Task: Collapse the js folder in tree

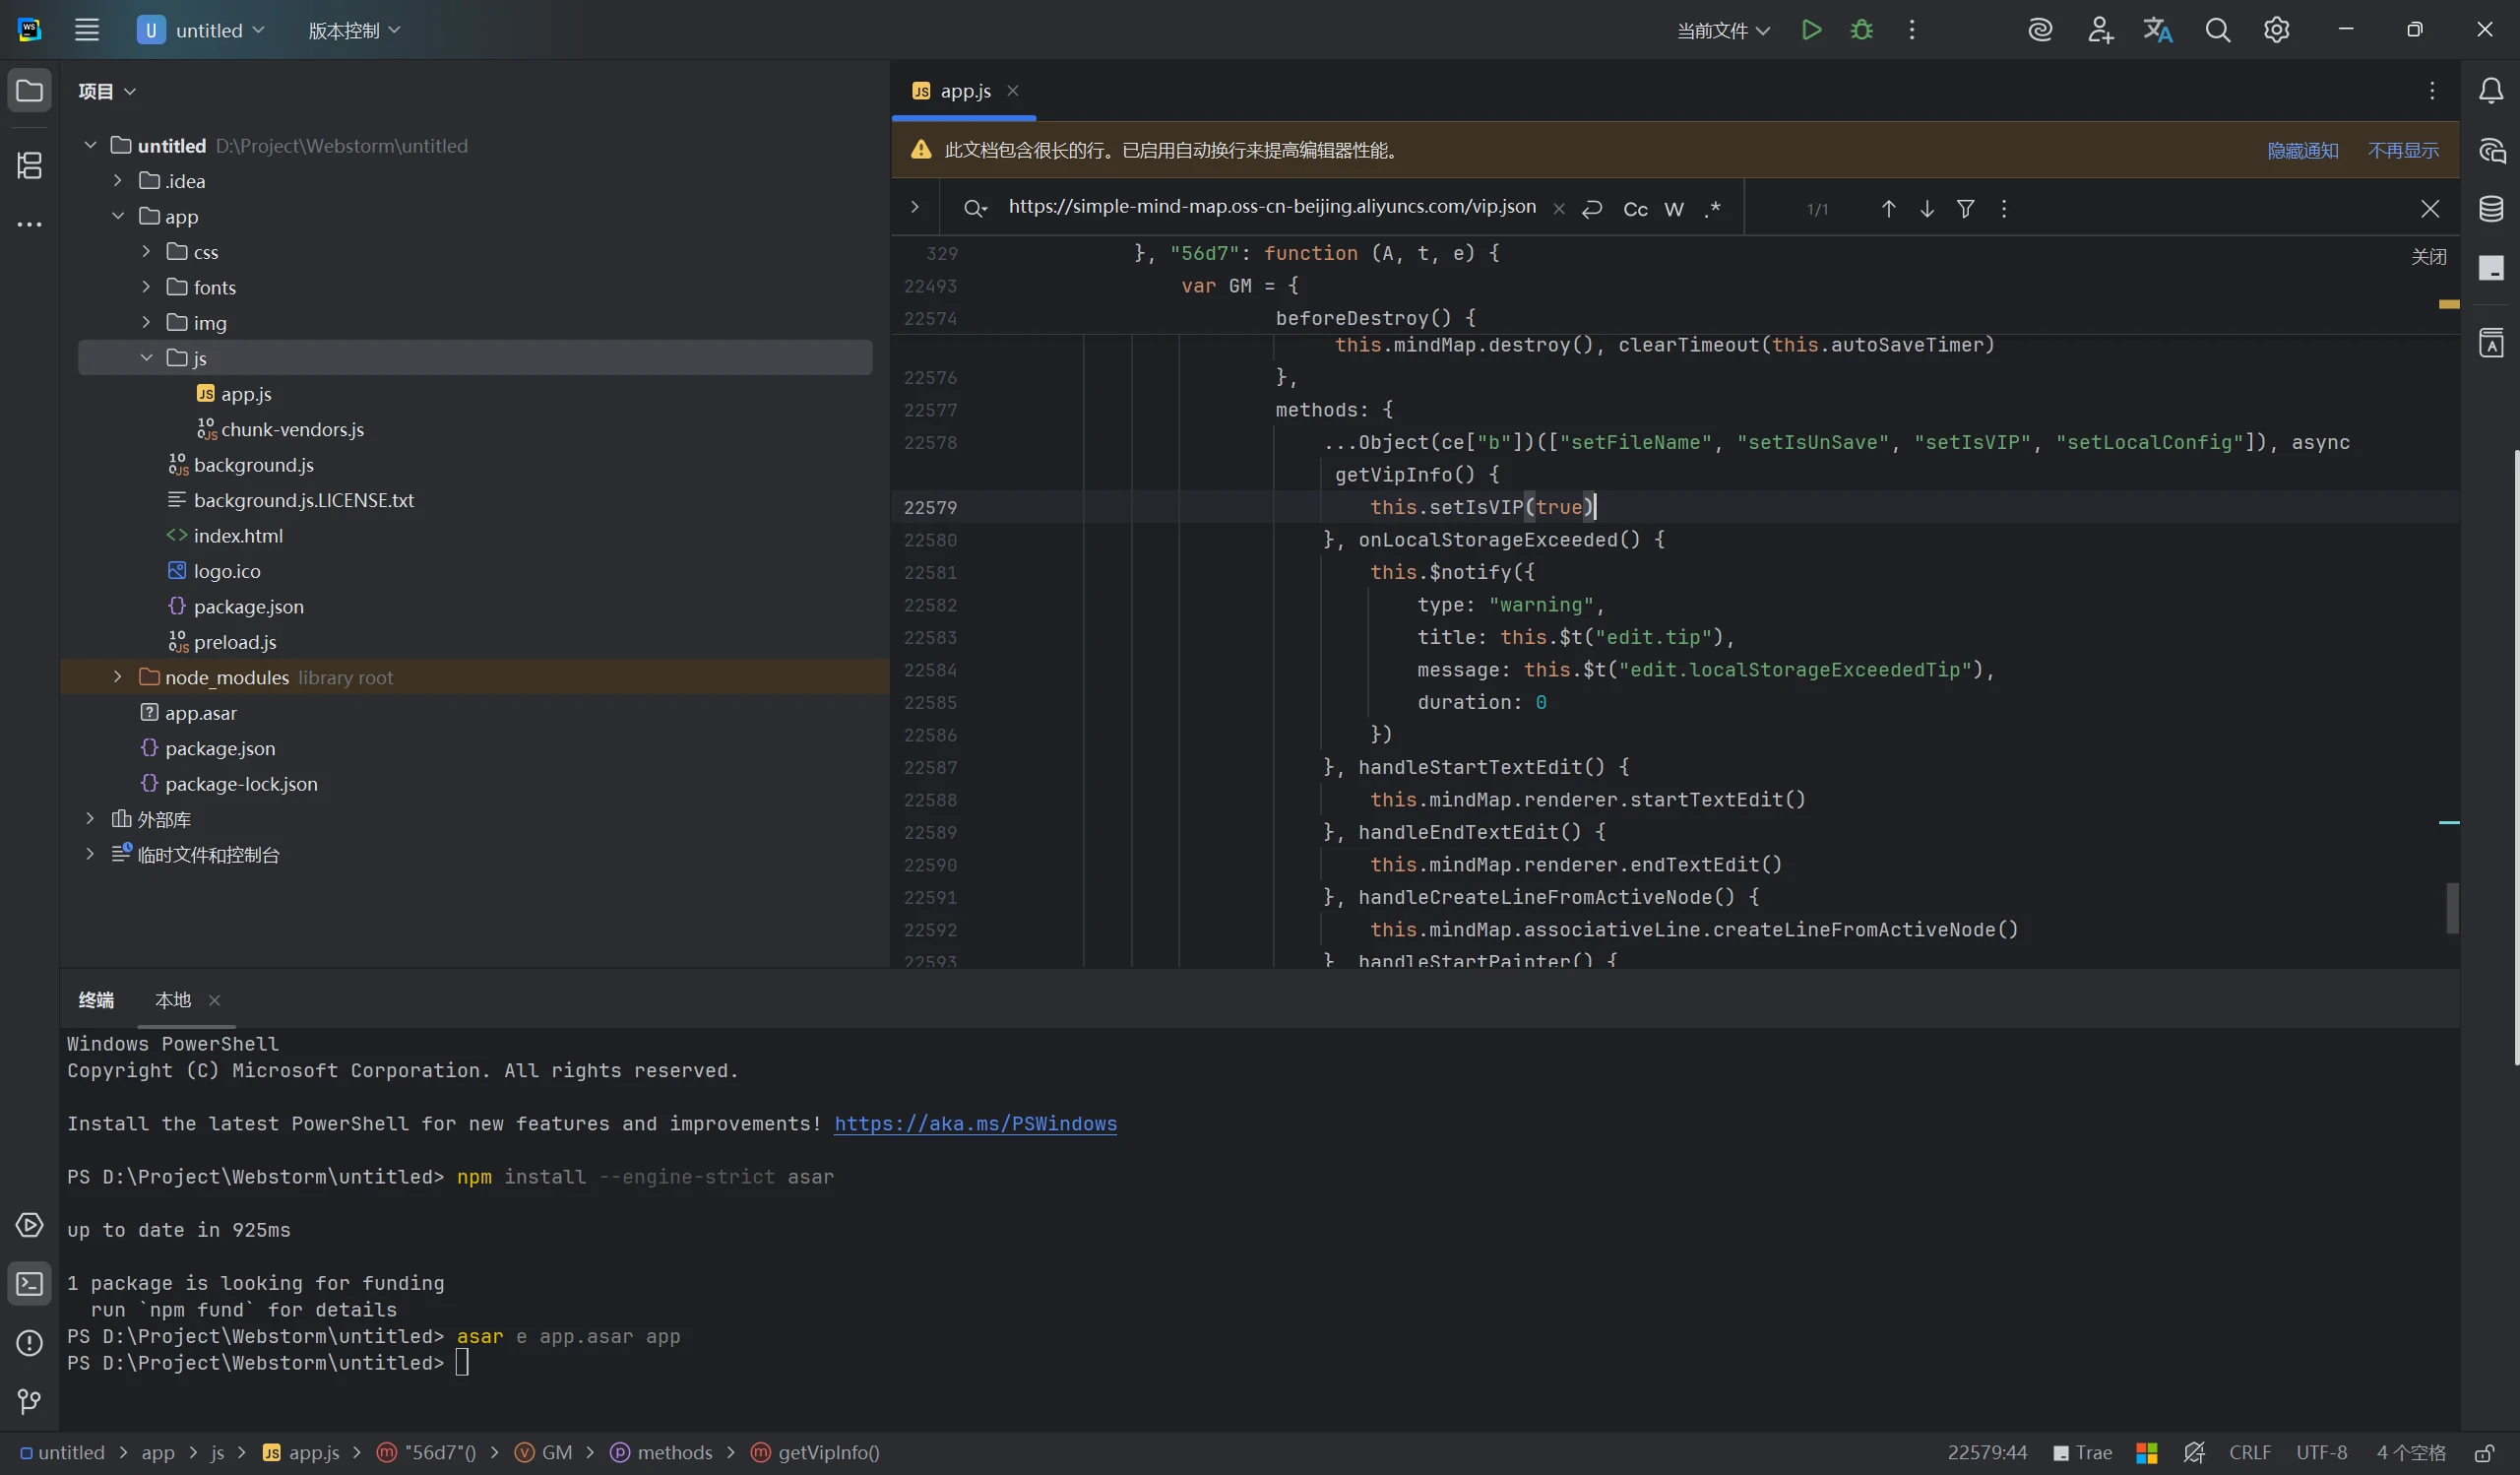Action: click(146, 357)
